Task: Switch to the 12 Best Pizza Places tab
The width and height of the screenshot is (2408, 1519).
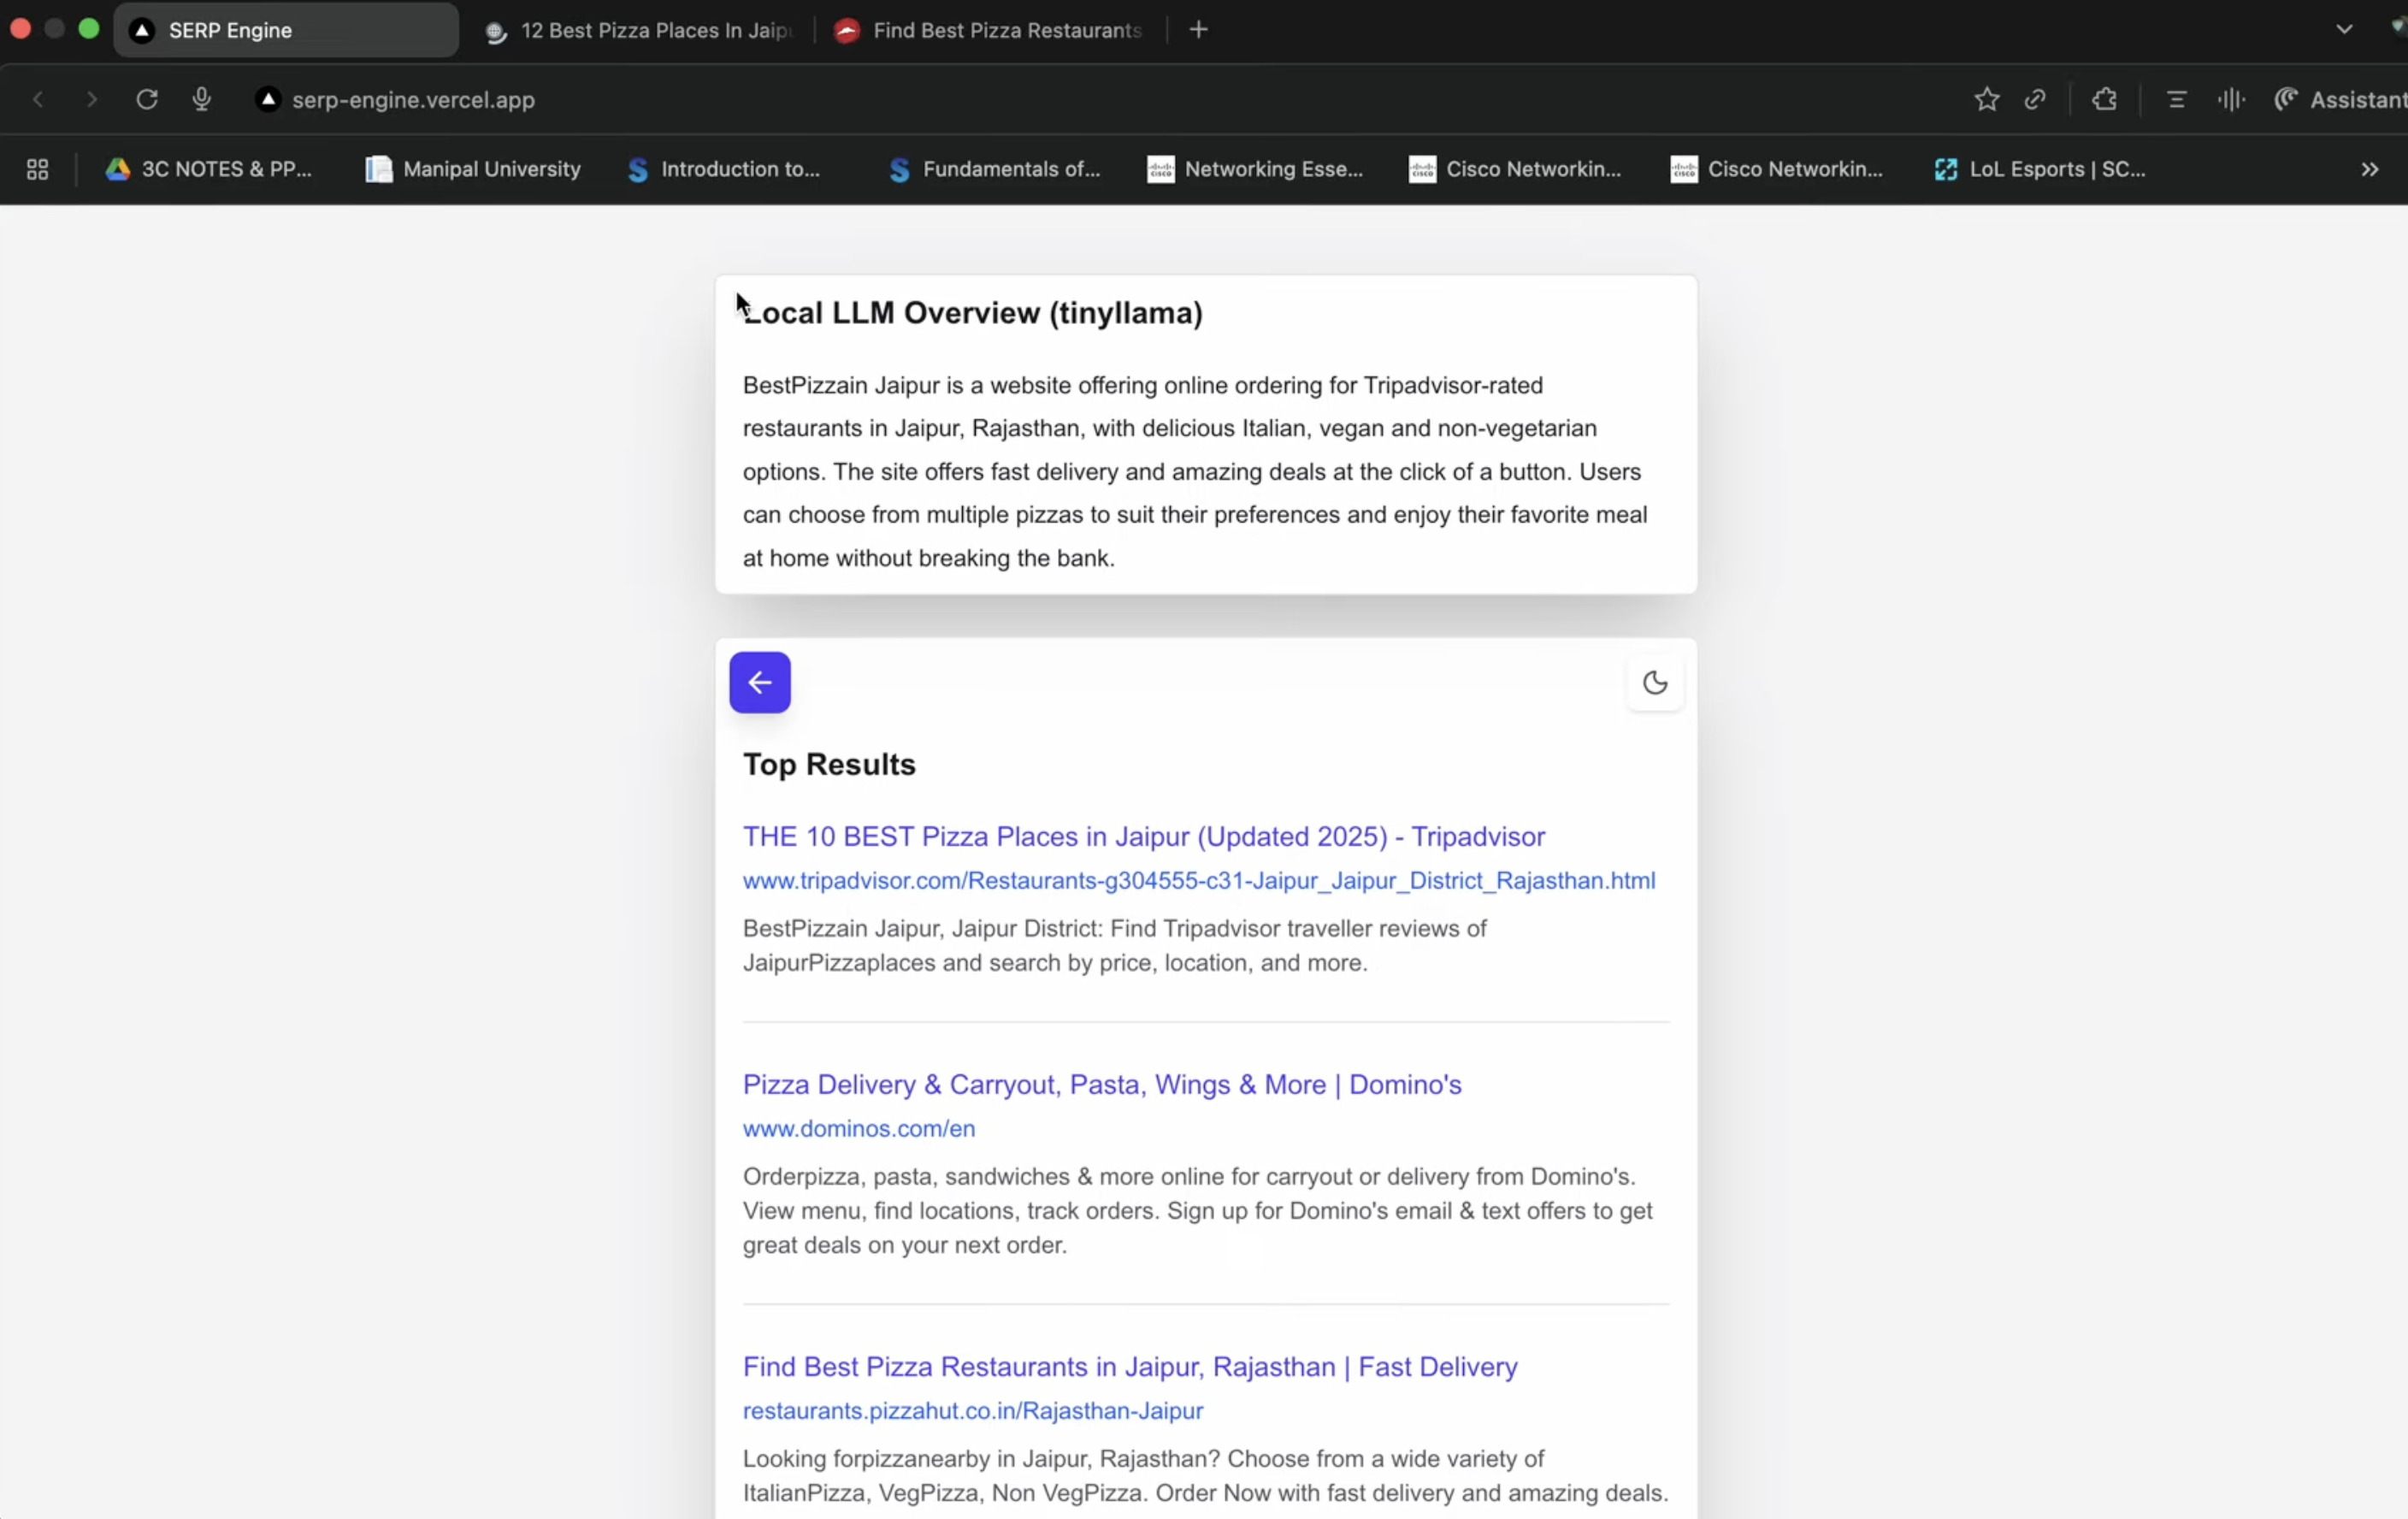Action: click(640, 30)
